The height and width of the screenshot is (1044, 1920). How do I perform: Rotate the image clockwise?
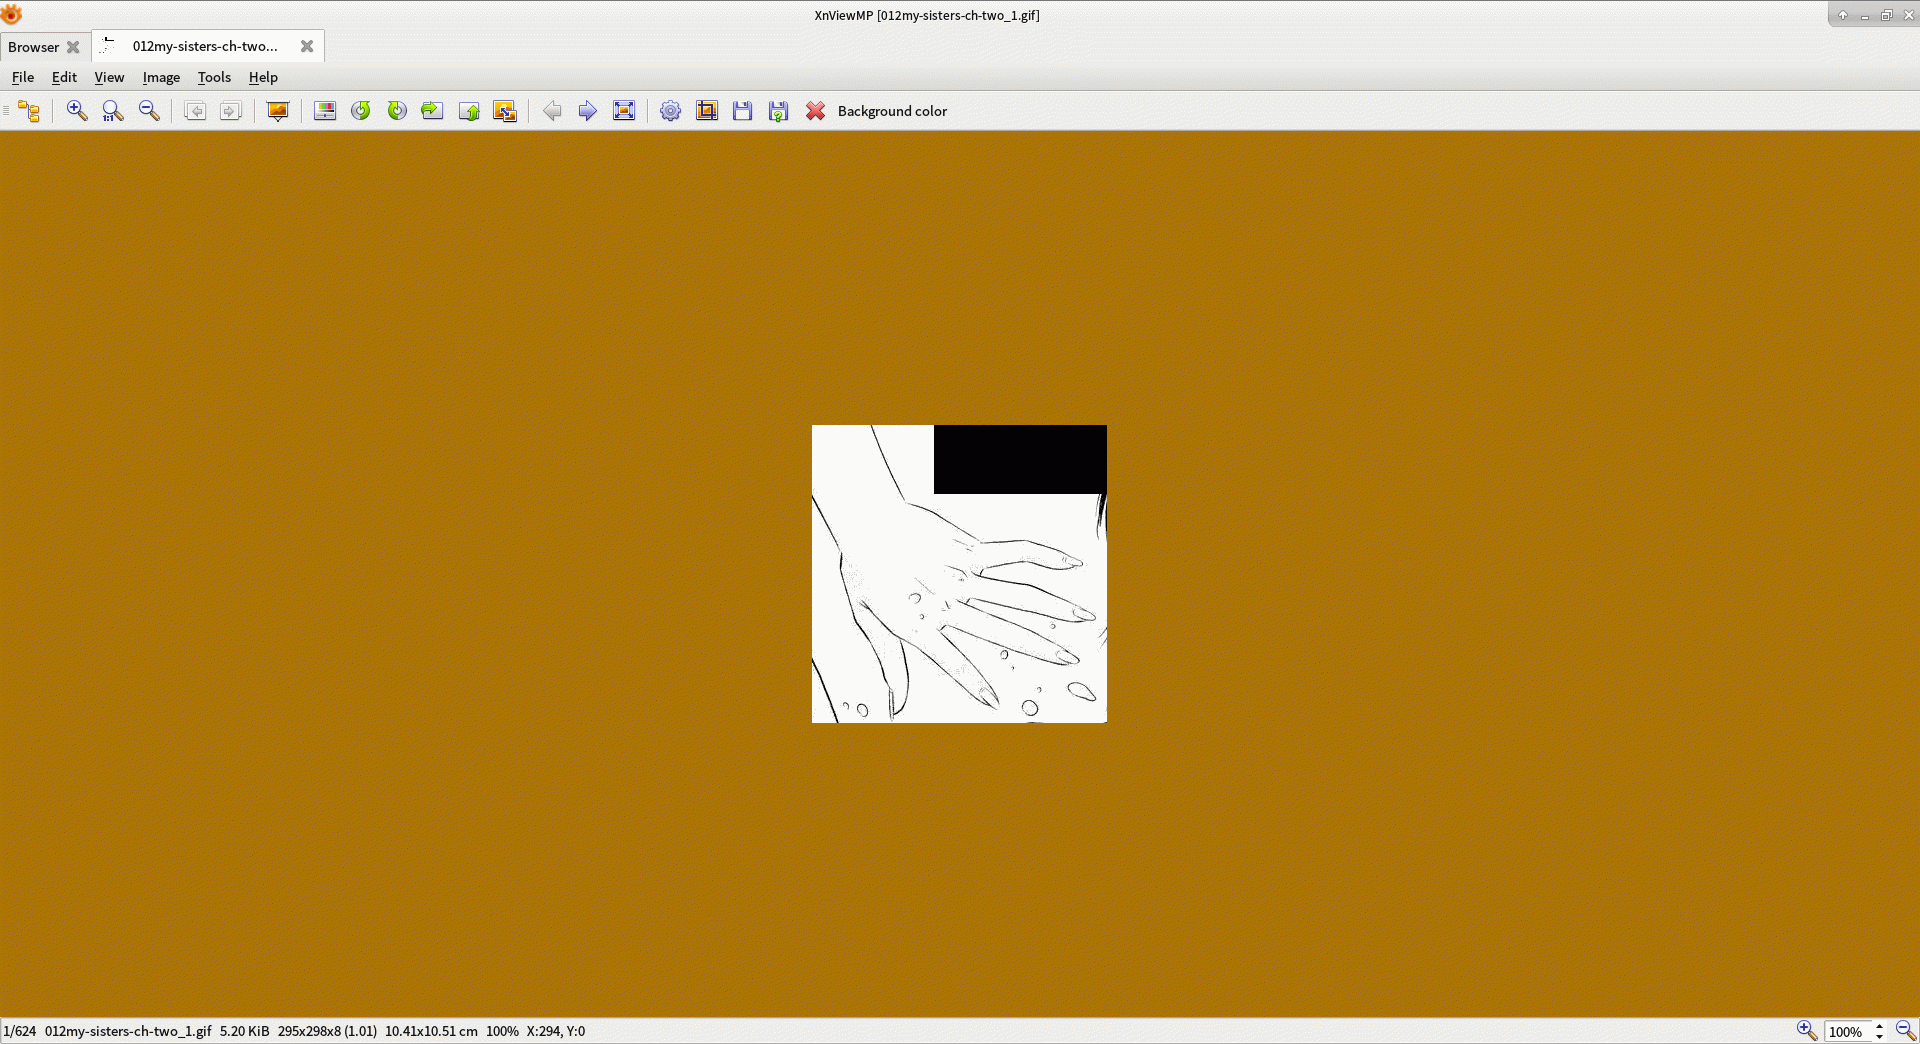[397, 111]
